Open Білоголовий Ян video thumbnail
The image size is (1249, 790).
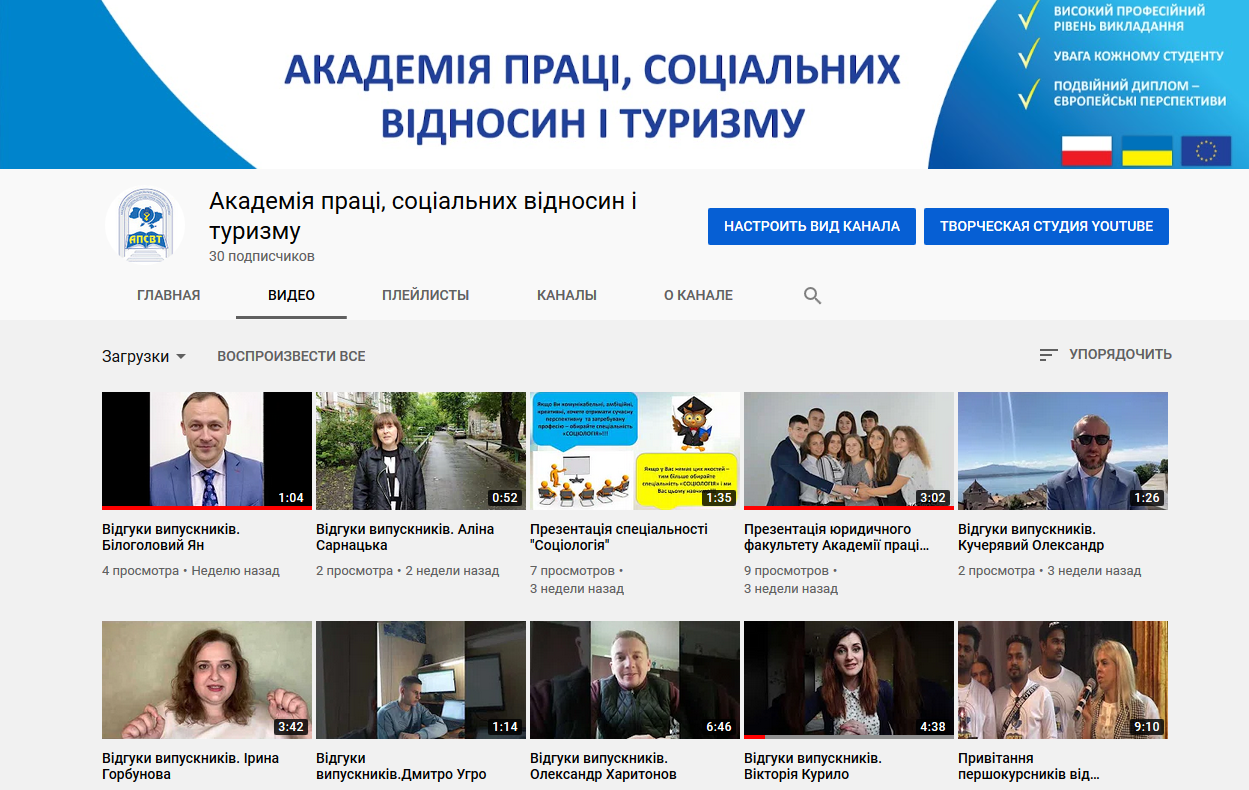pos(207,451)
